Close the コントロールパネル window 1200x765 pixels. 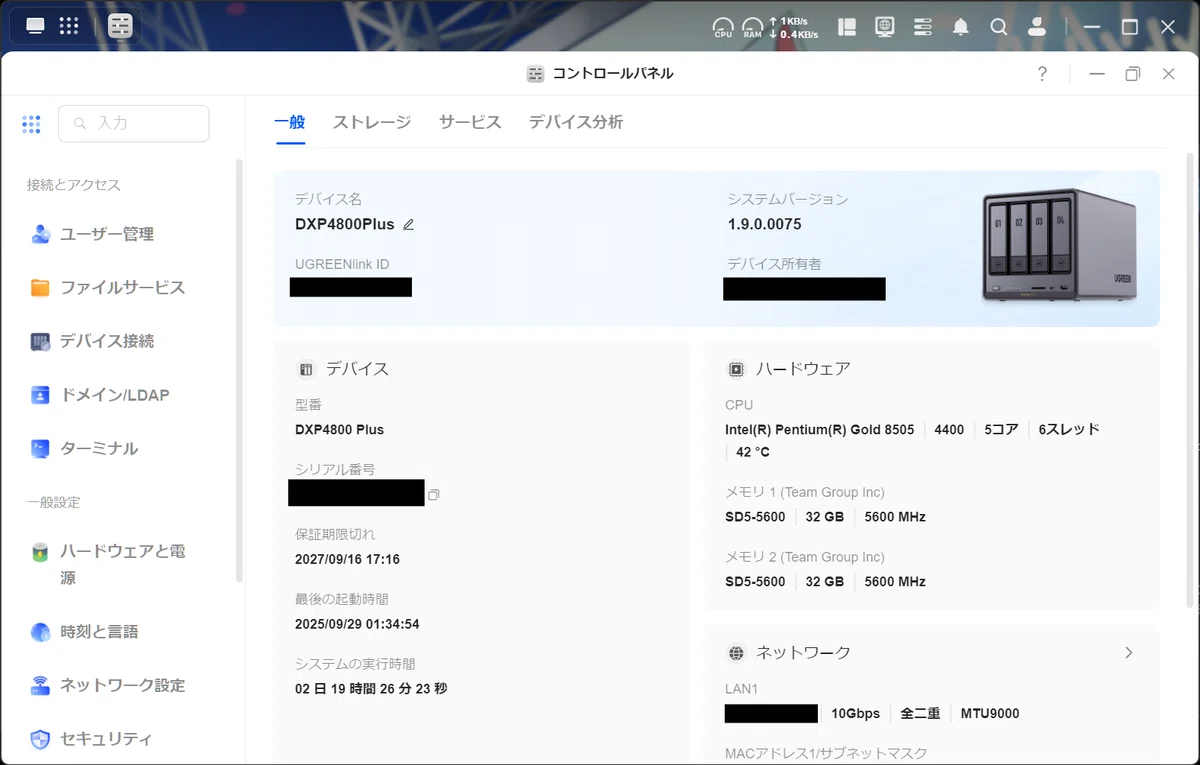[x=1168, y=74]
